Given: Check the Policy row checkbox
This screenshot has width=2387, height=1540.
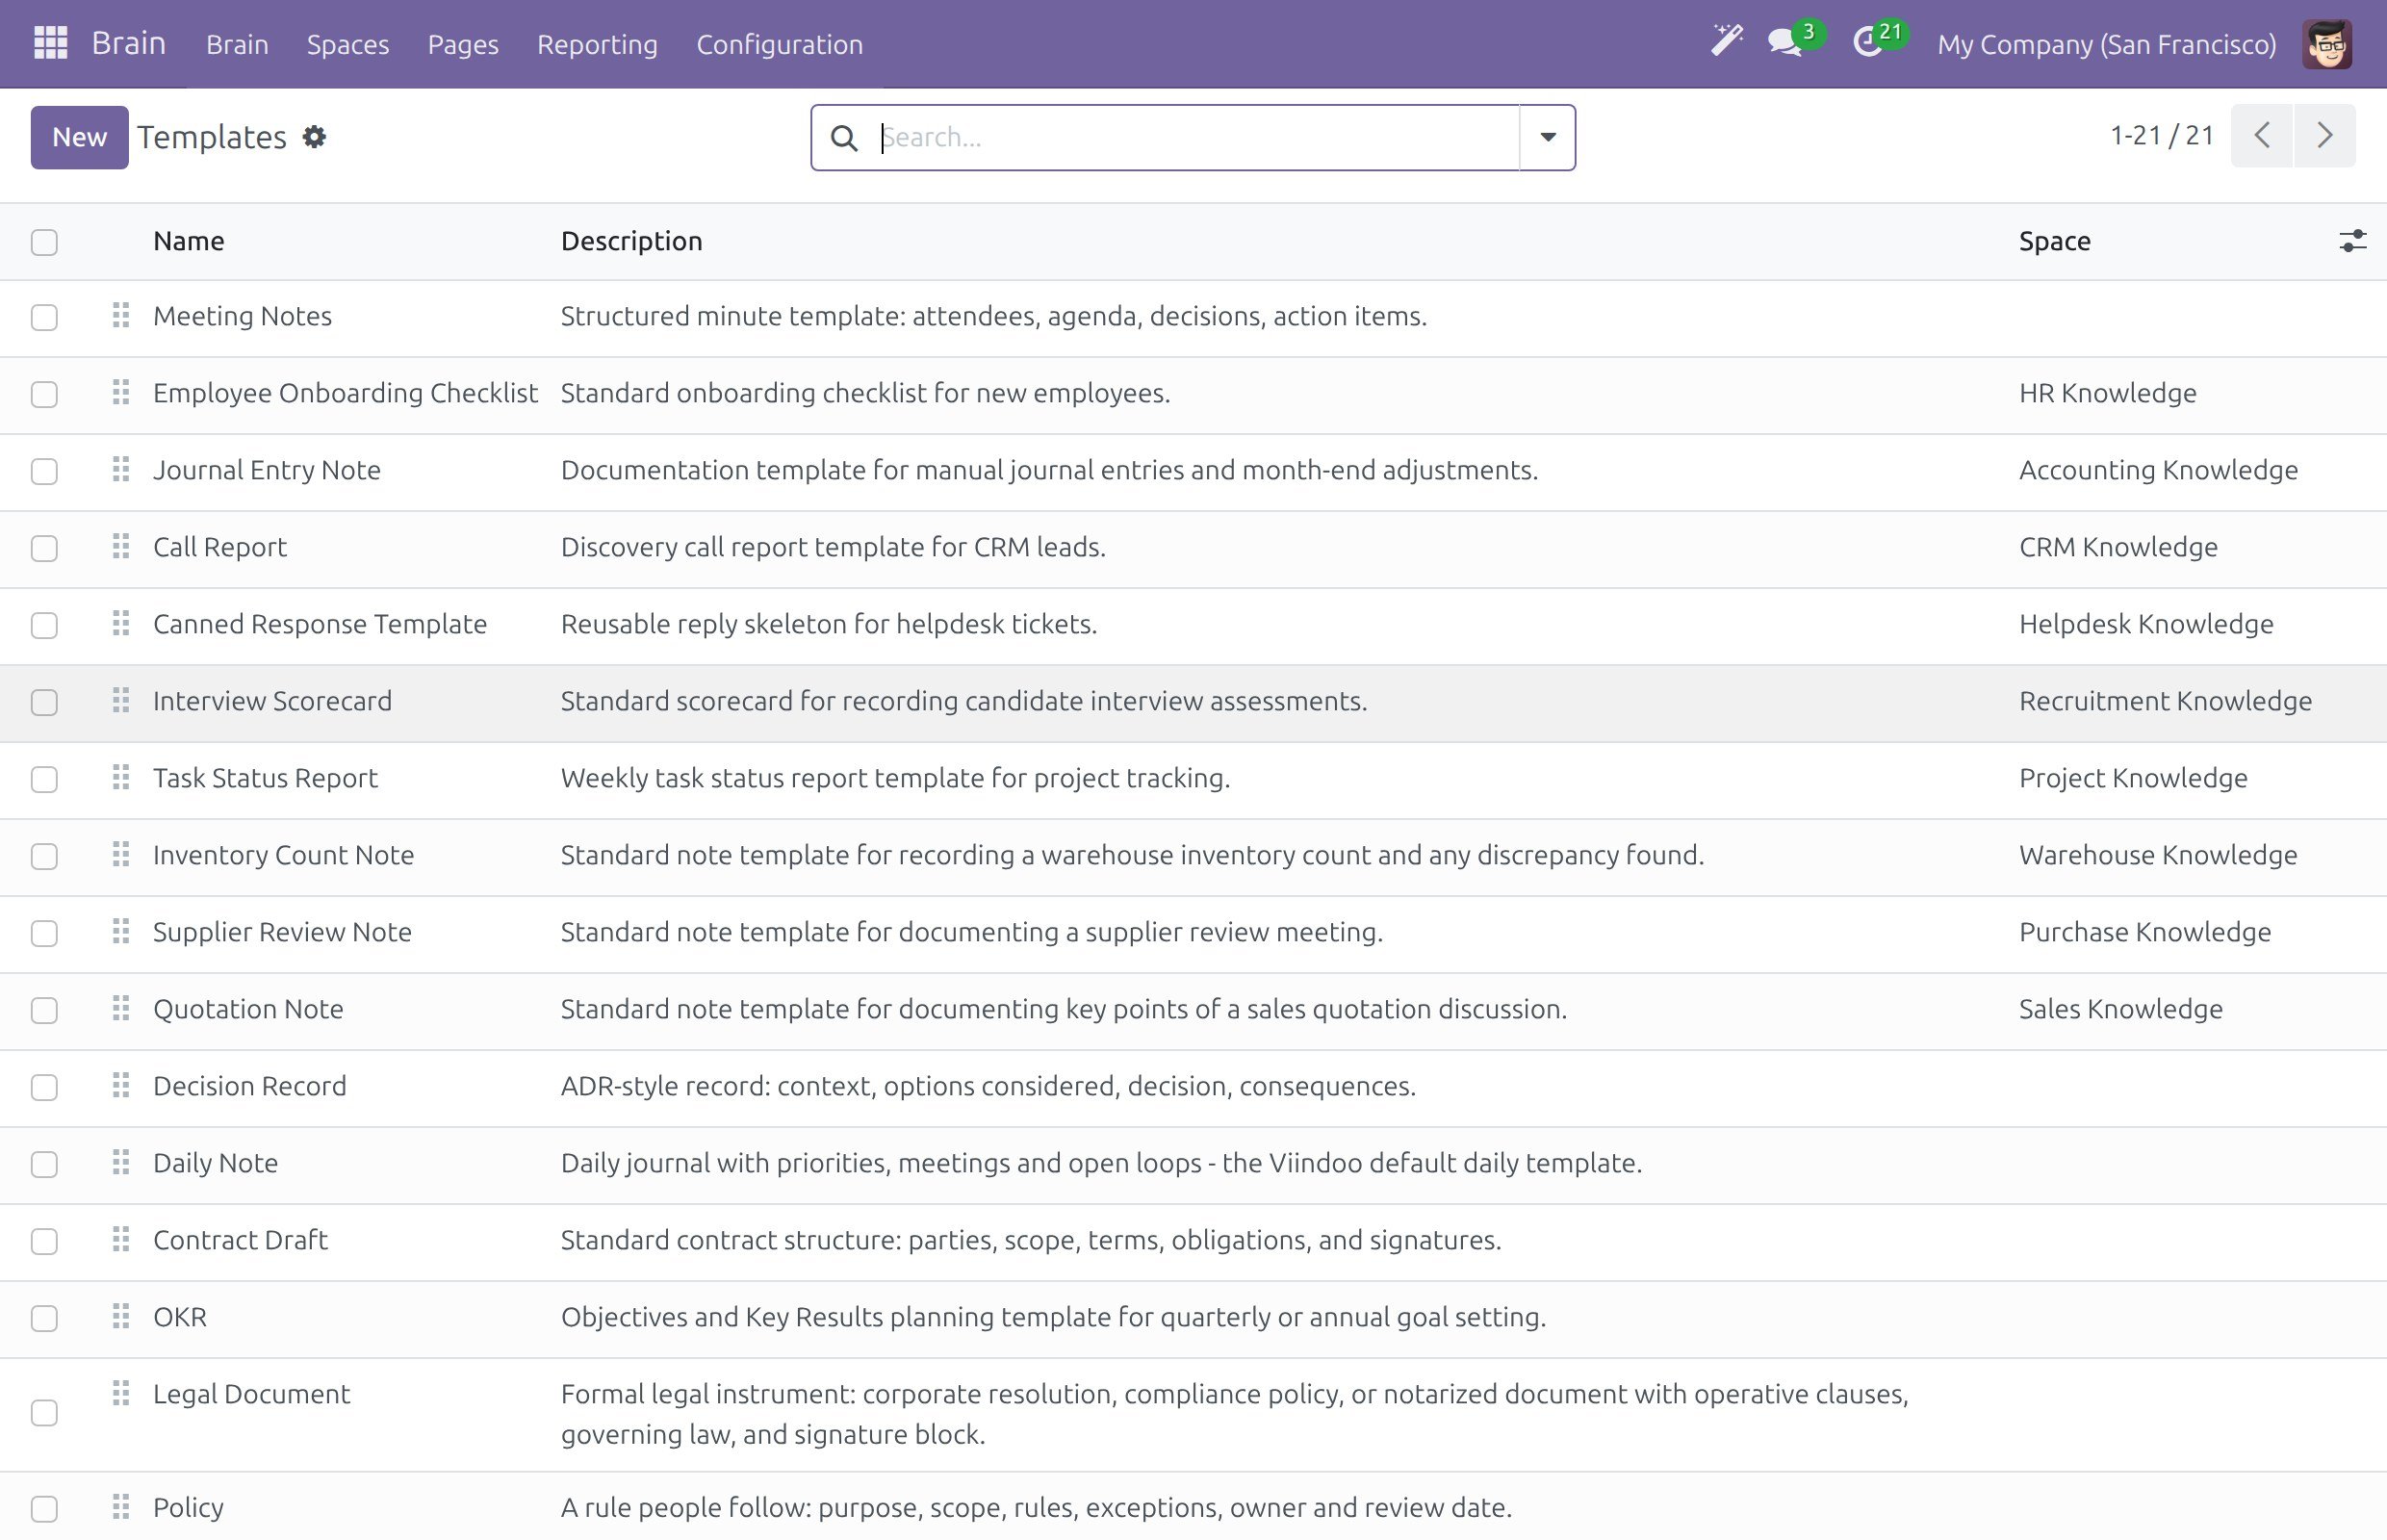Looking at the screenshot, I should (x=44, y=1508).
